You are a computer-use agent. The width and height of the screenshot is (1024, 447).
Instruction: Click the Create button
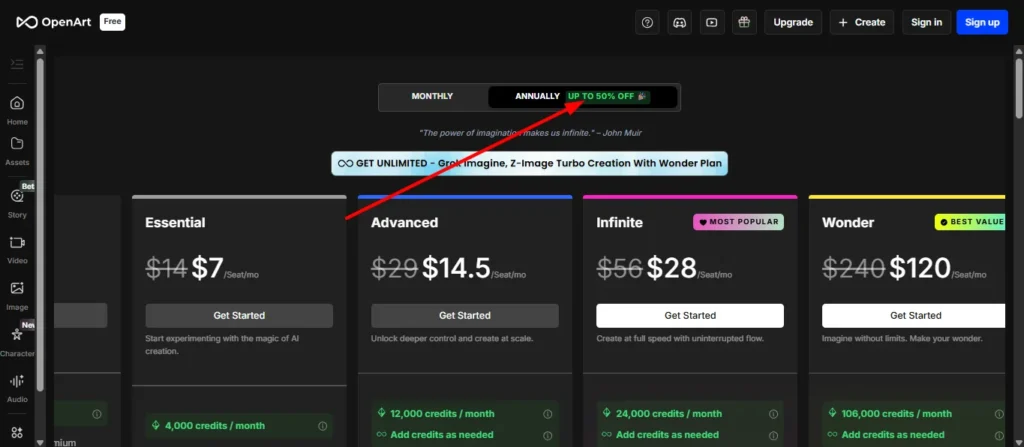coord(861,22)
